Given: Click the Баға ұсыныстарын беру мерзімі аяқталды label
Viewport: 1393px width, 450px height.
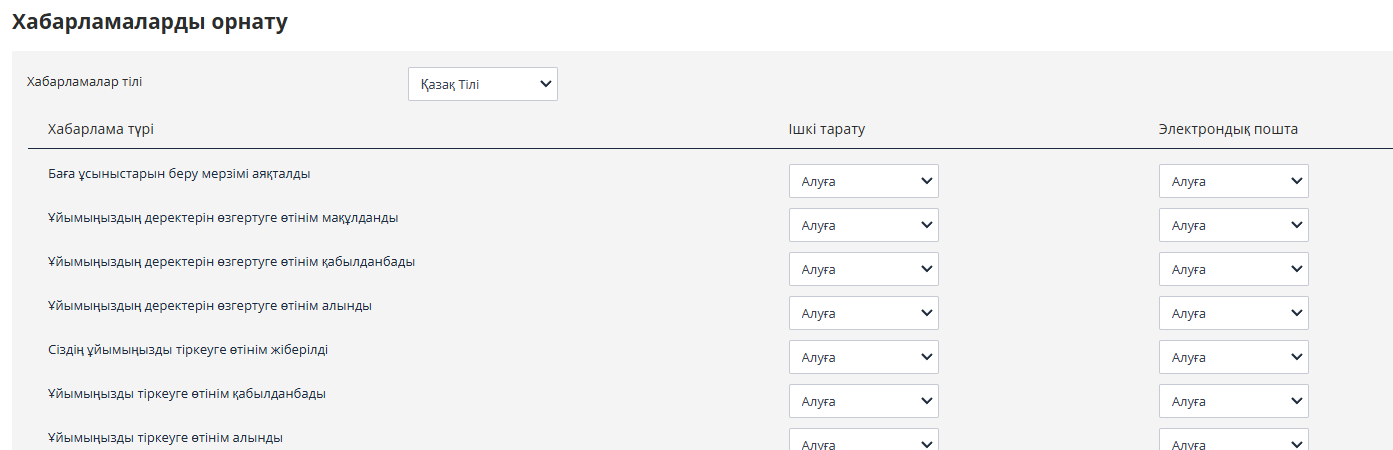Looking at the screenshot, I should click(x=178, y=173).
